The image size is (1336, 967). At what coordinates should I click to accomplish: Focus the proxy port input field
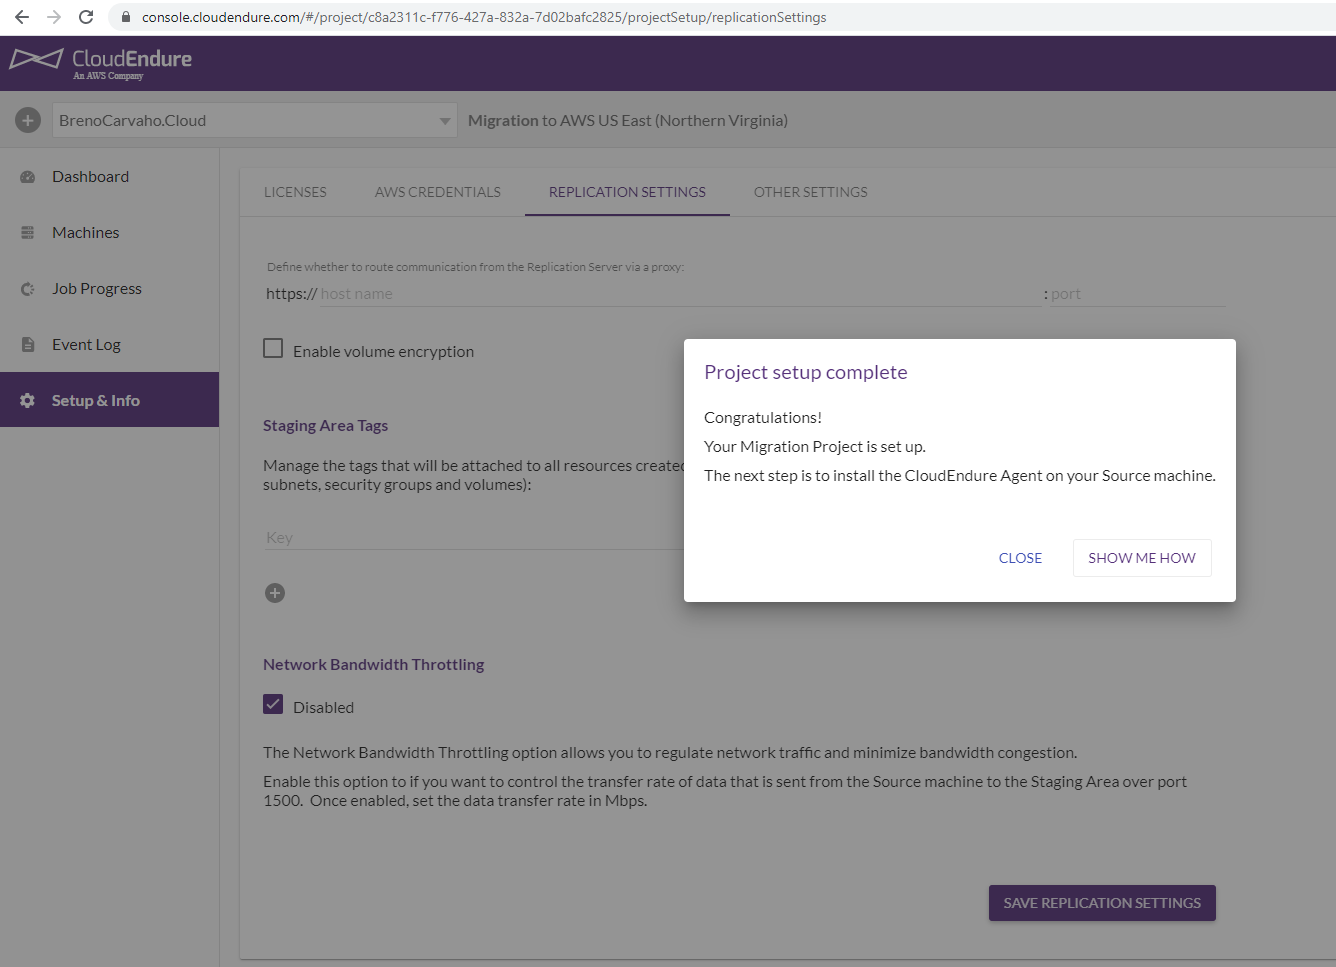[1136, 294]
